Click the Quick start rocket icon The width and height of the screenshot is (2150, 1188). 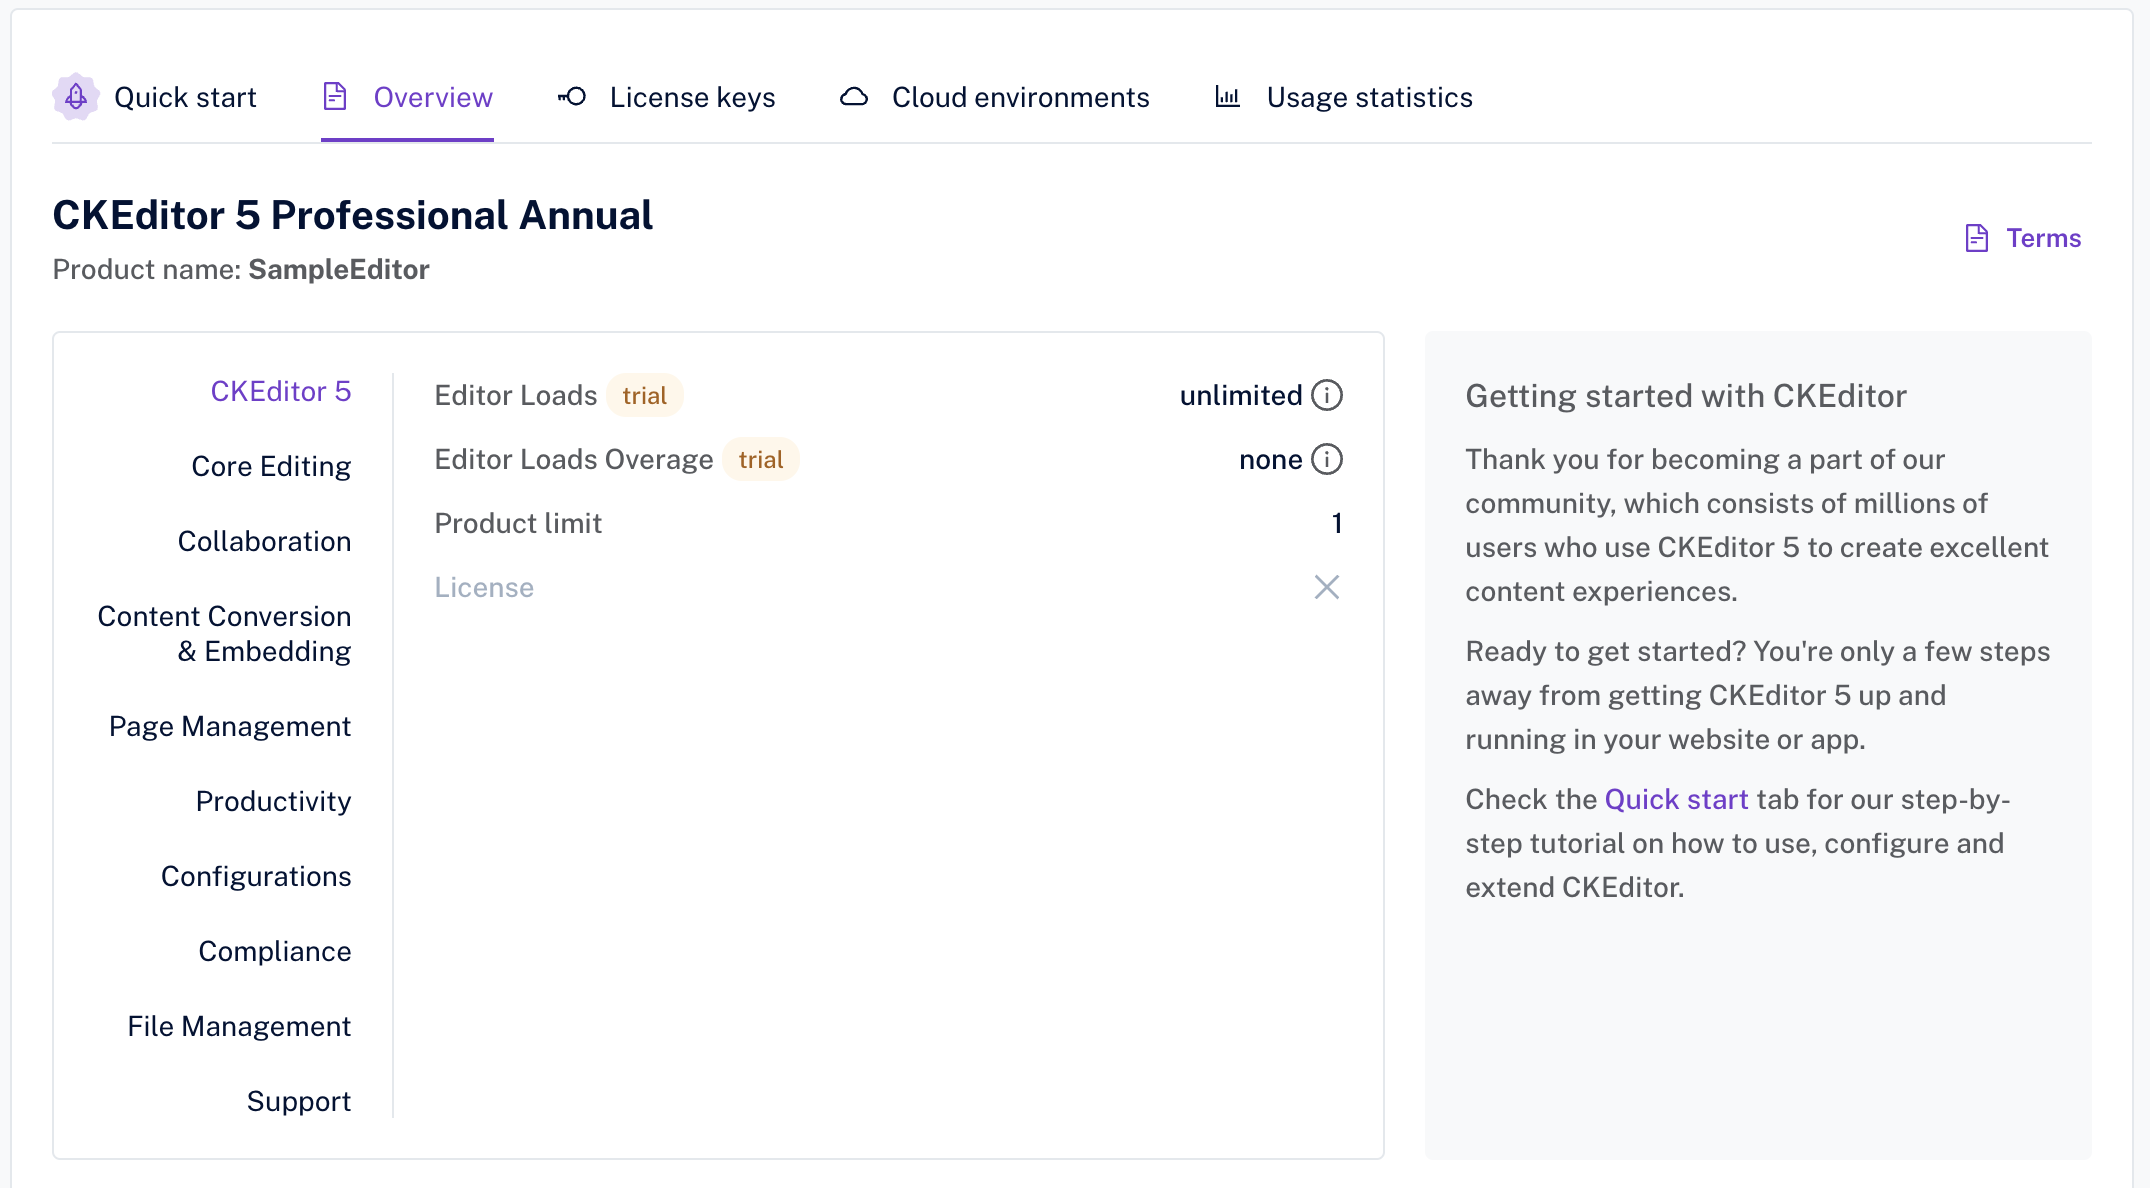click(x=76, y=97)
